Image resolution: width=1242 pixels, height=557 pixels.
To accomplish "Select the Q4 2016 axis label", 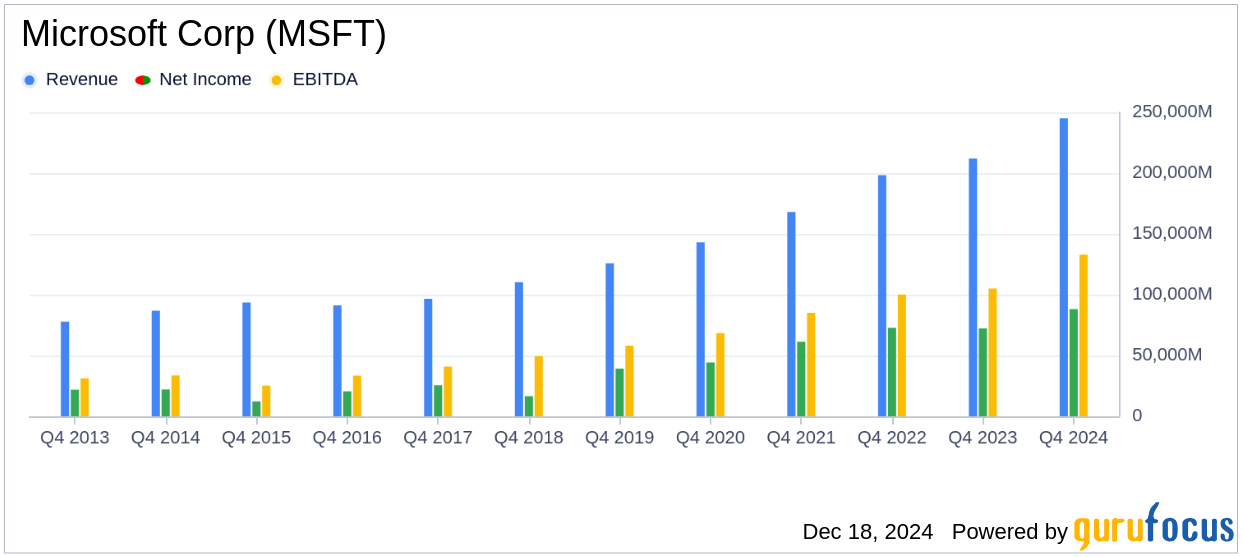I will click(347, 438).
